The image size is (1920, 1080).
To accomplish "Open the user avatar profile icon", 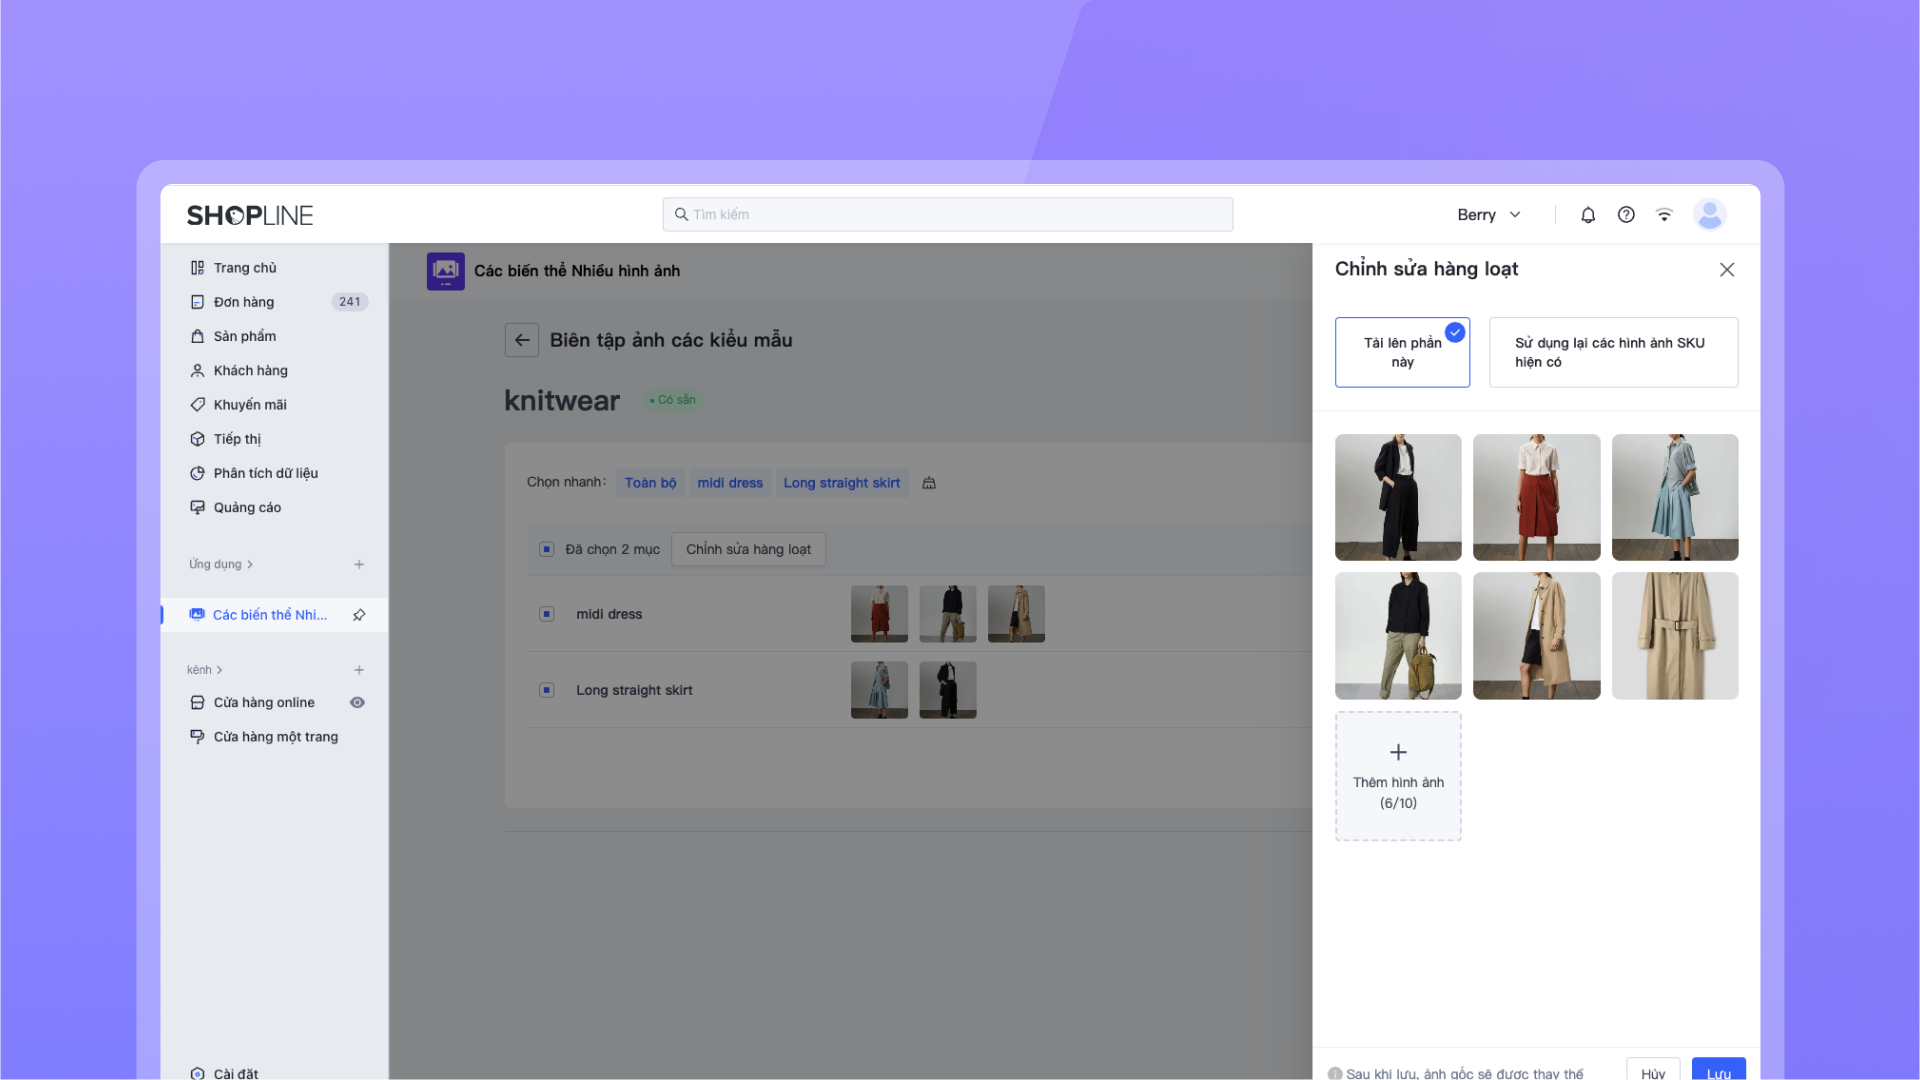I will tap(1710, 214).
